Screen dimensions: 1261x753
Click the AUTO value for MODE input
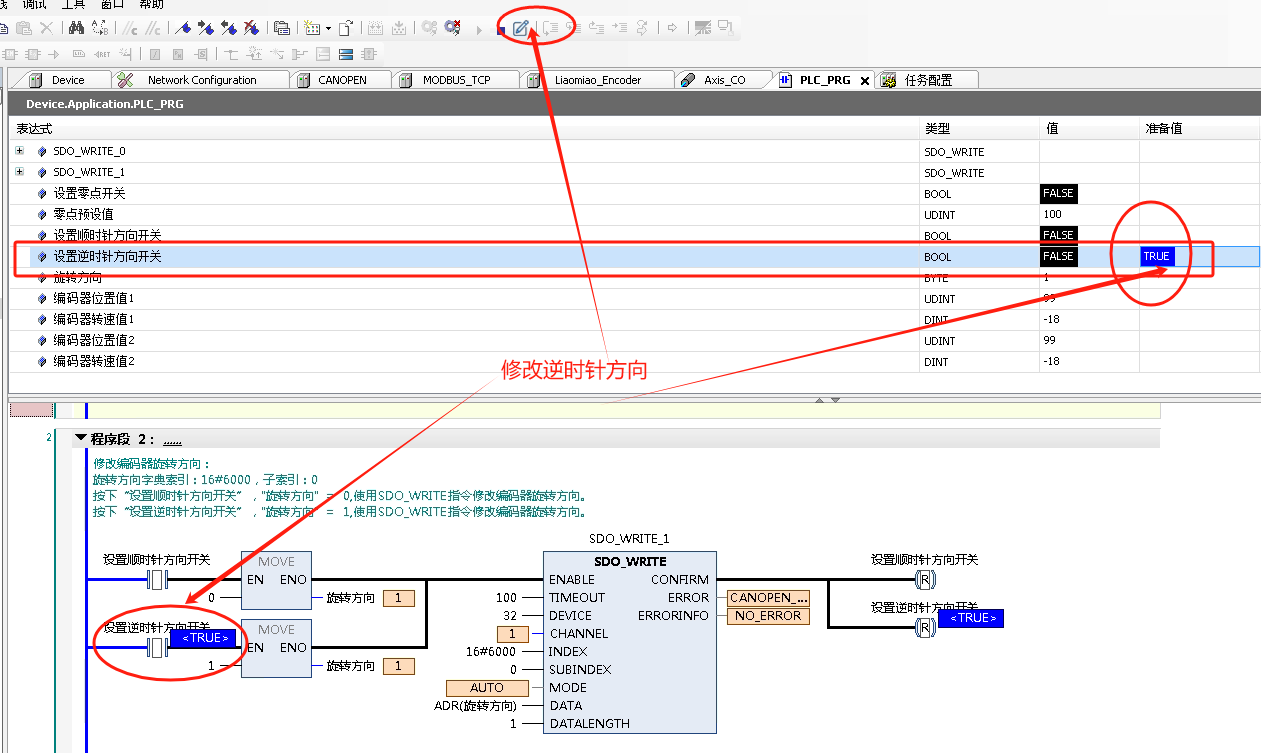[x=488, y=688]
